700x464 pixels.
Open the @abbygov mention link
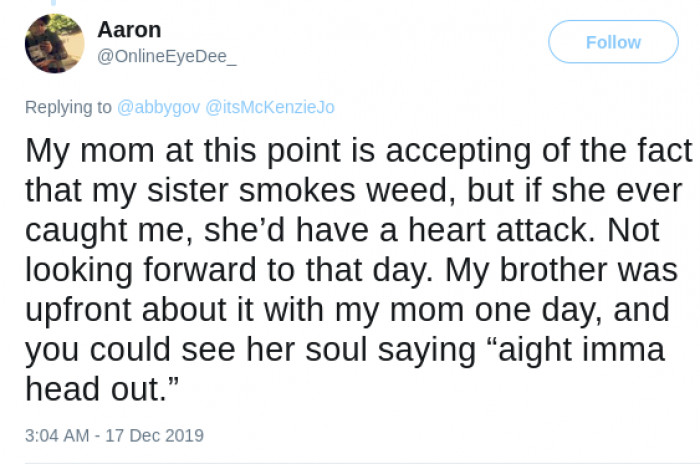click(x=159, y=107)
